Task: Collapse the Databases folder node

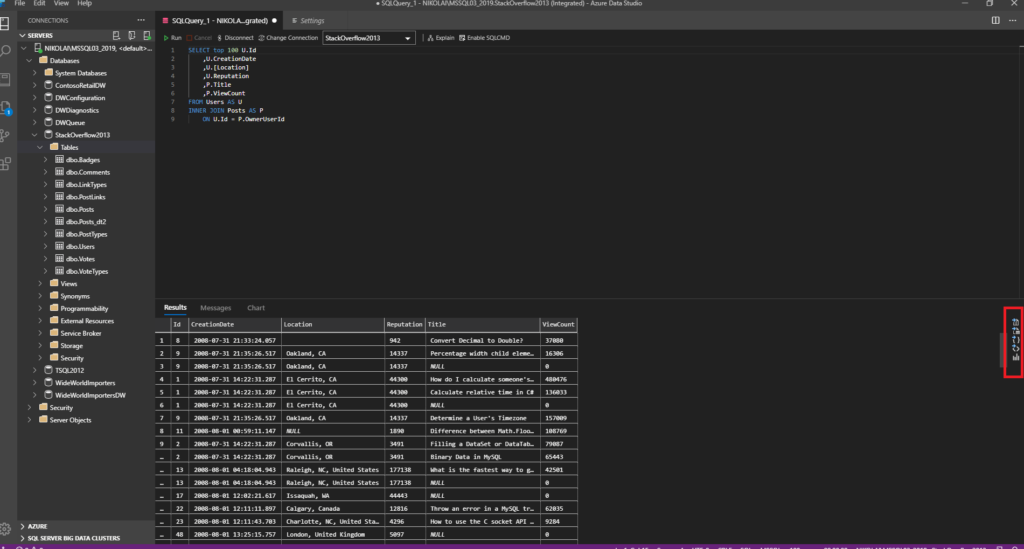Action: 29,60
